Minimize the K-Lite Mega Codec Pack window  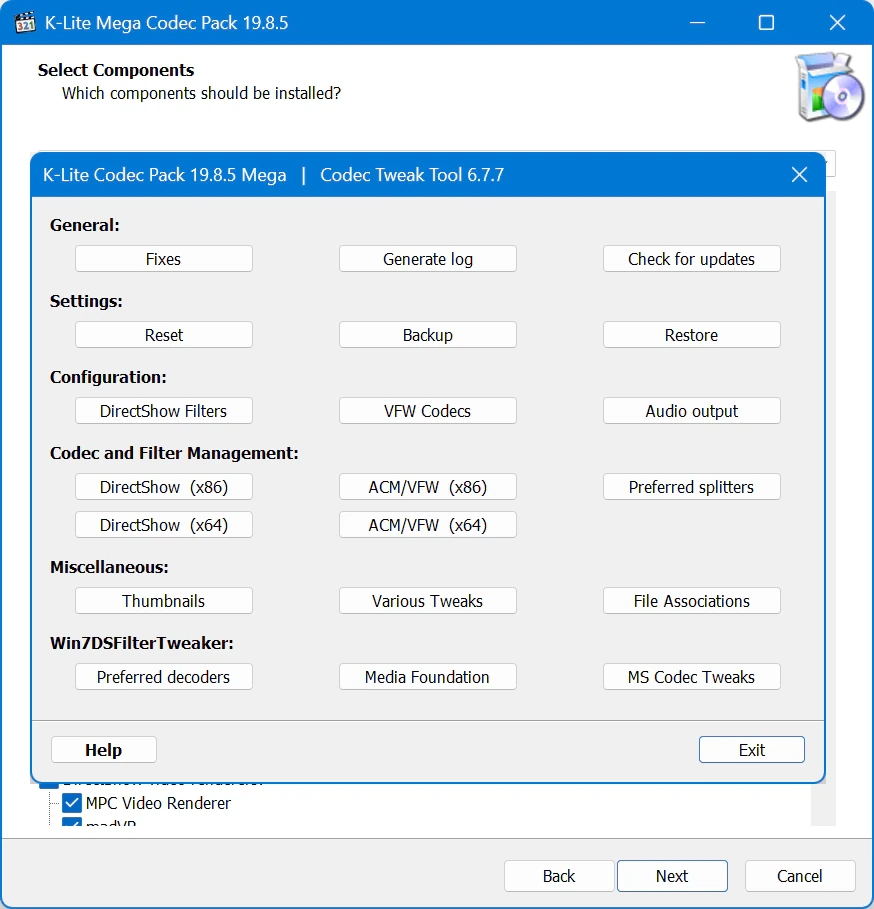pyautogui.click(x=697, y=23)
